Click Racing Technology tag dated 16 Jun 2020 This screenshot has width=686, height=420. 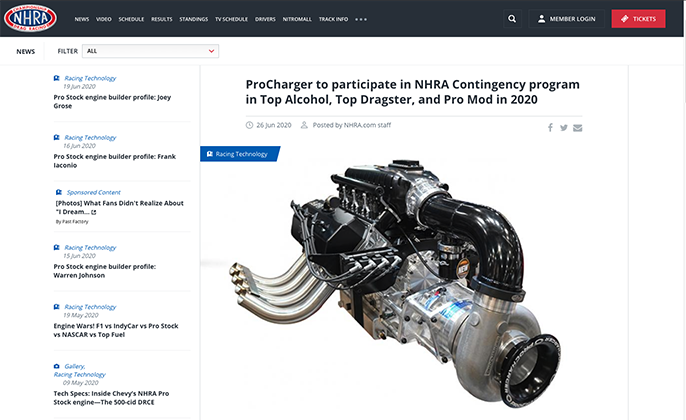coord(90,137)
